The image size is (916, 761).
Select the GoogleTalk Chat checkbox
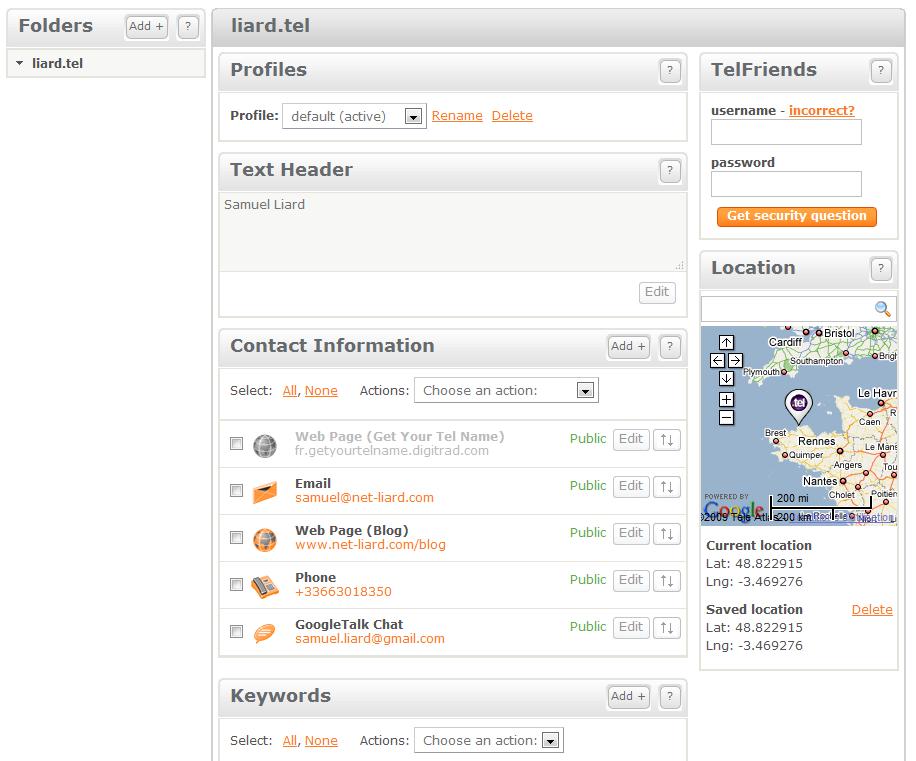click(x=237, y=632)
